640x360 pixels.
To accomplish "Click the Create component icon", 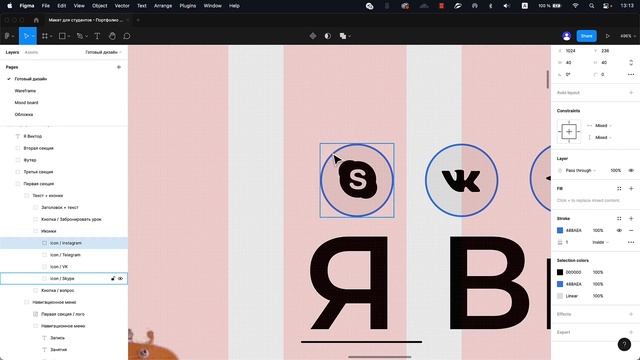I will [313, 36].
